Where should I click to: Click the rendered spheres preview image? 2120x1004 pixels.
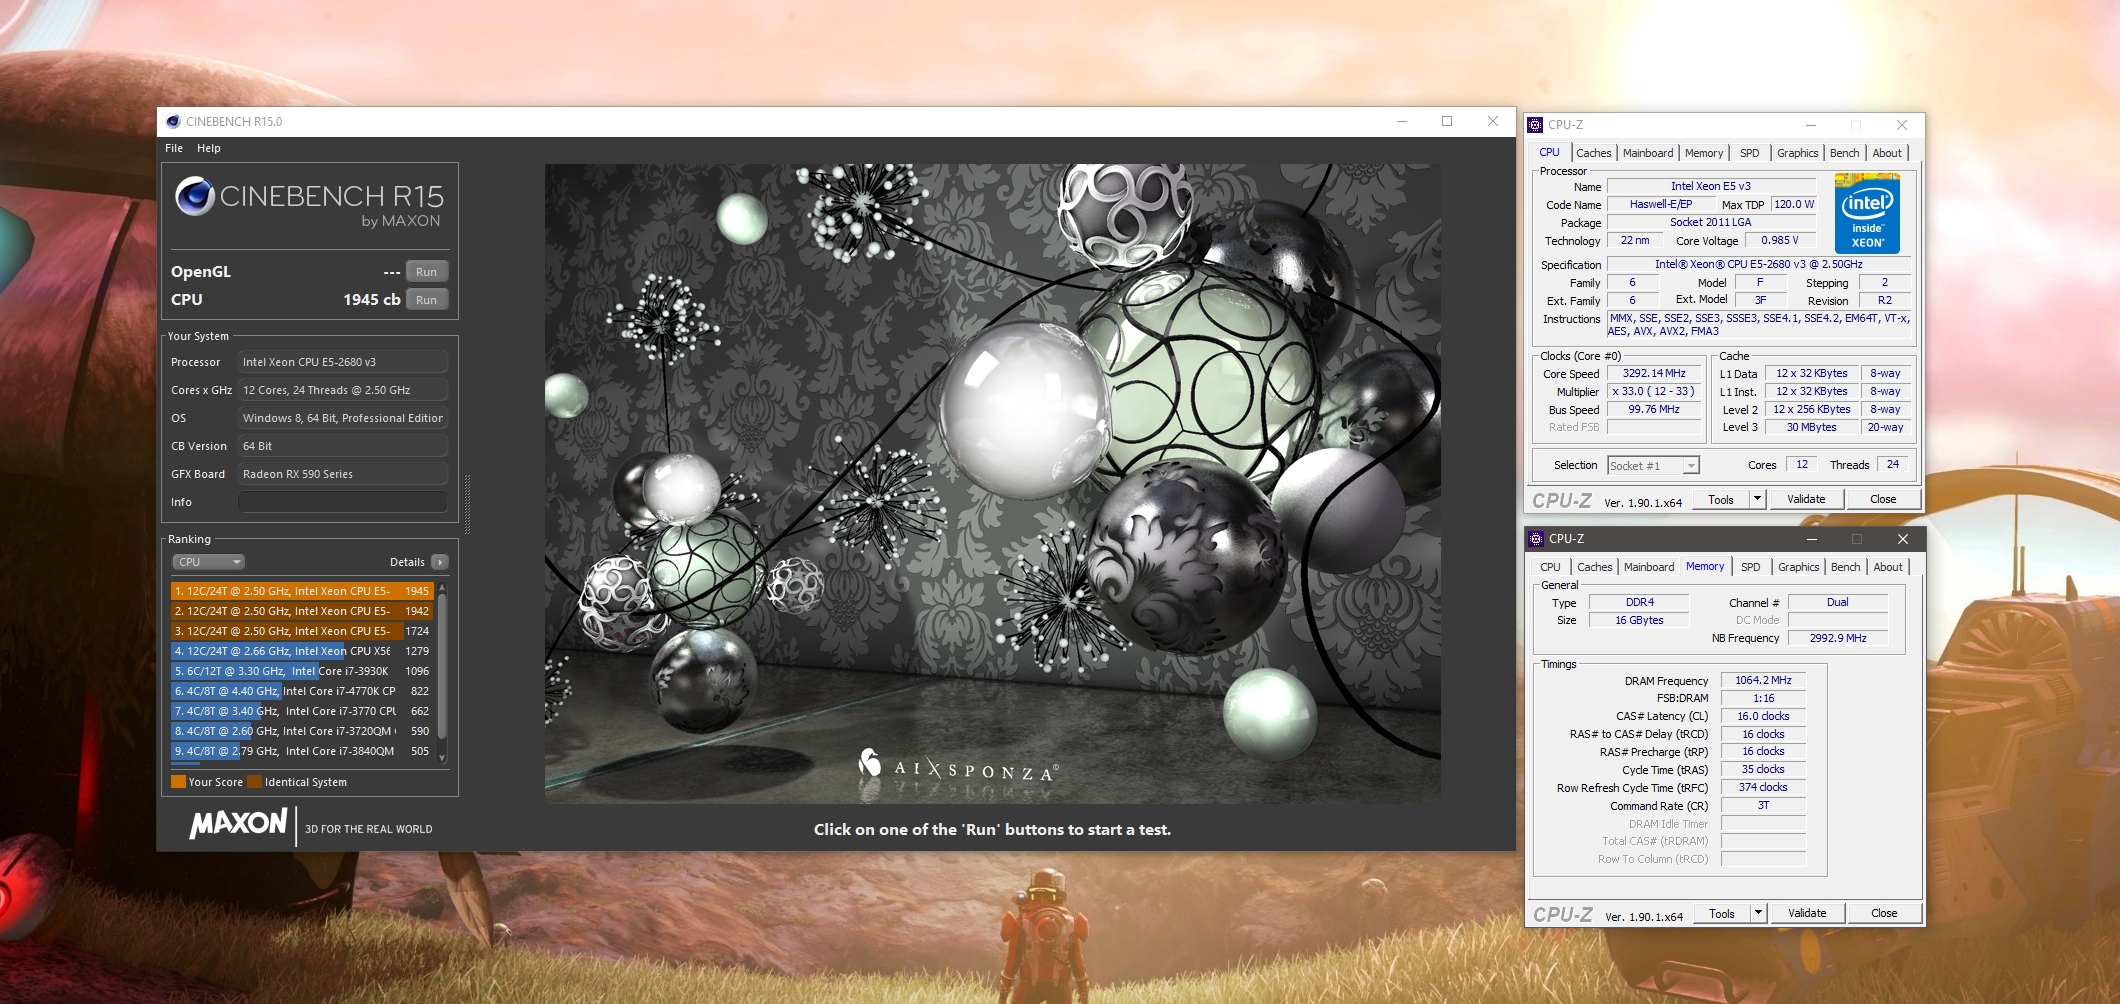[x=992, y=483]
